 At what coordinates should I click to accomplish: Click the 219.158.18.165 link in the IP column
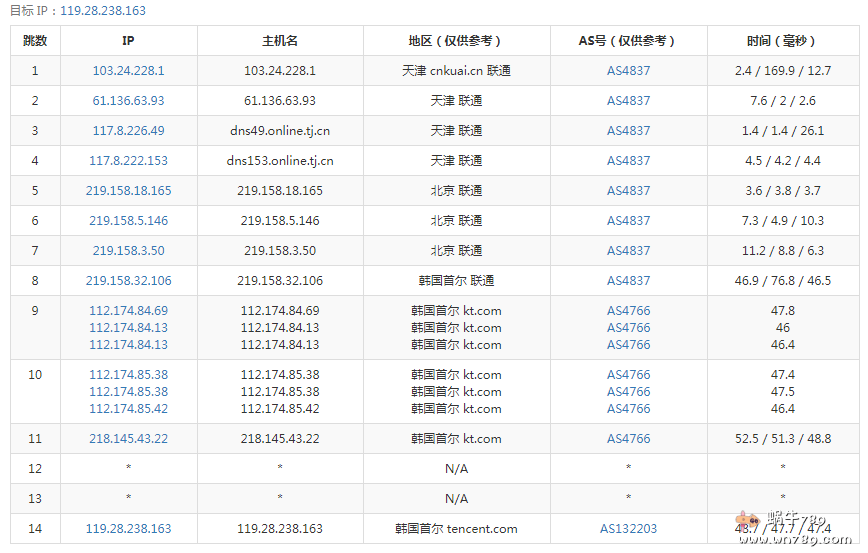pos(128,191)
